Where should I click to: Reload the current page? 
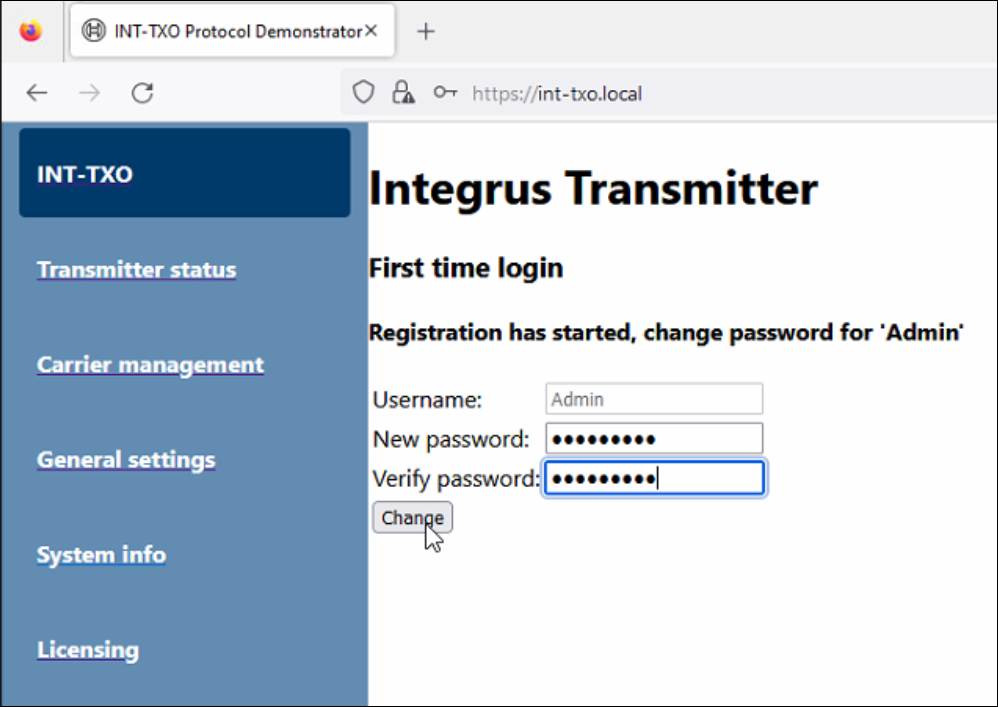(x=143, y=93)
